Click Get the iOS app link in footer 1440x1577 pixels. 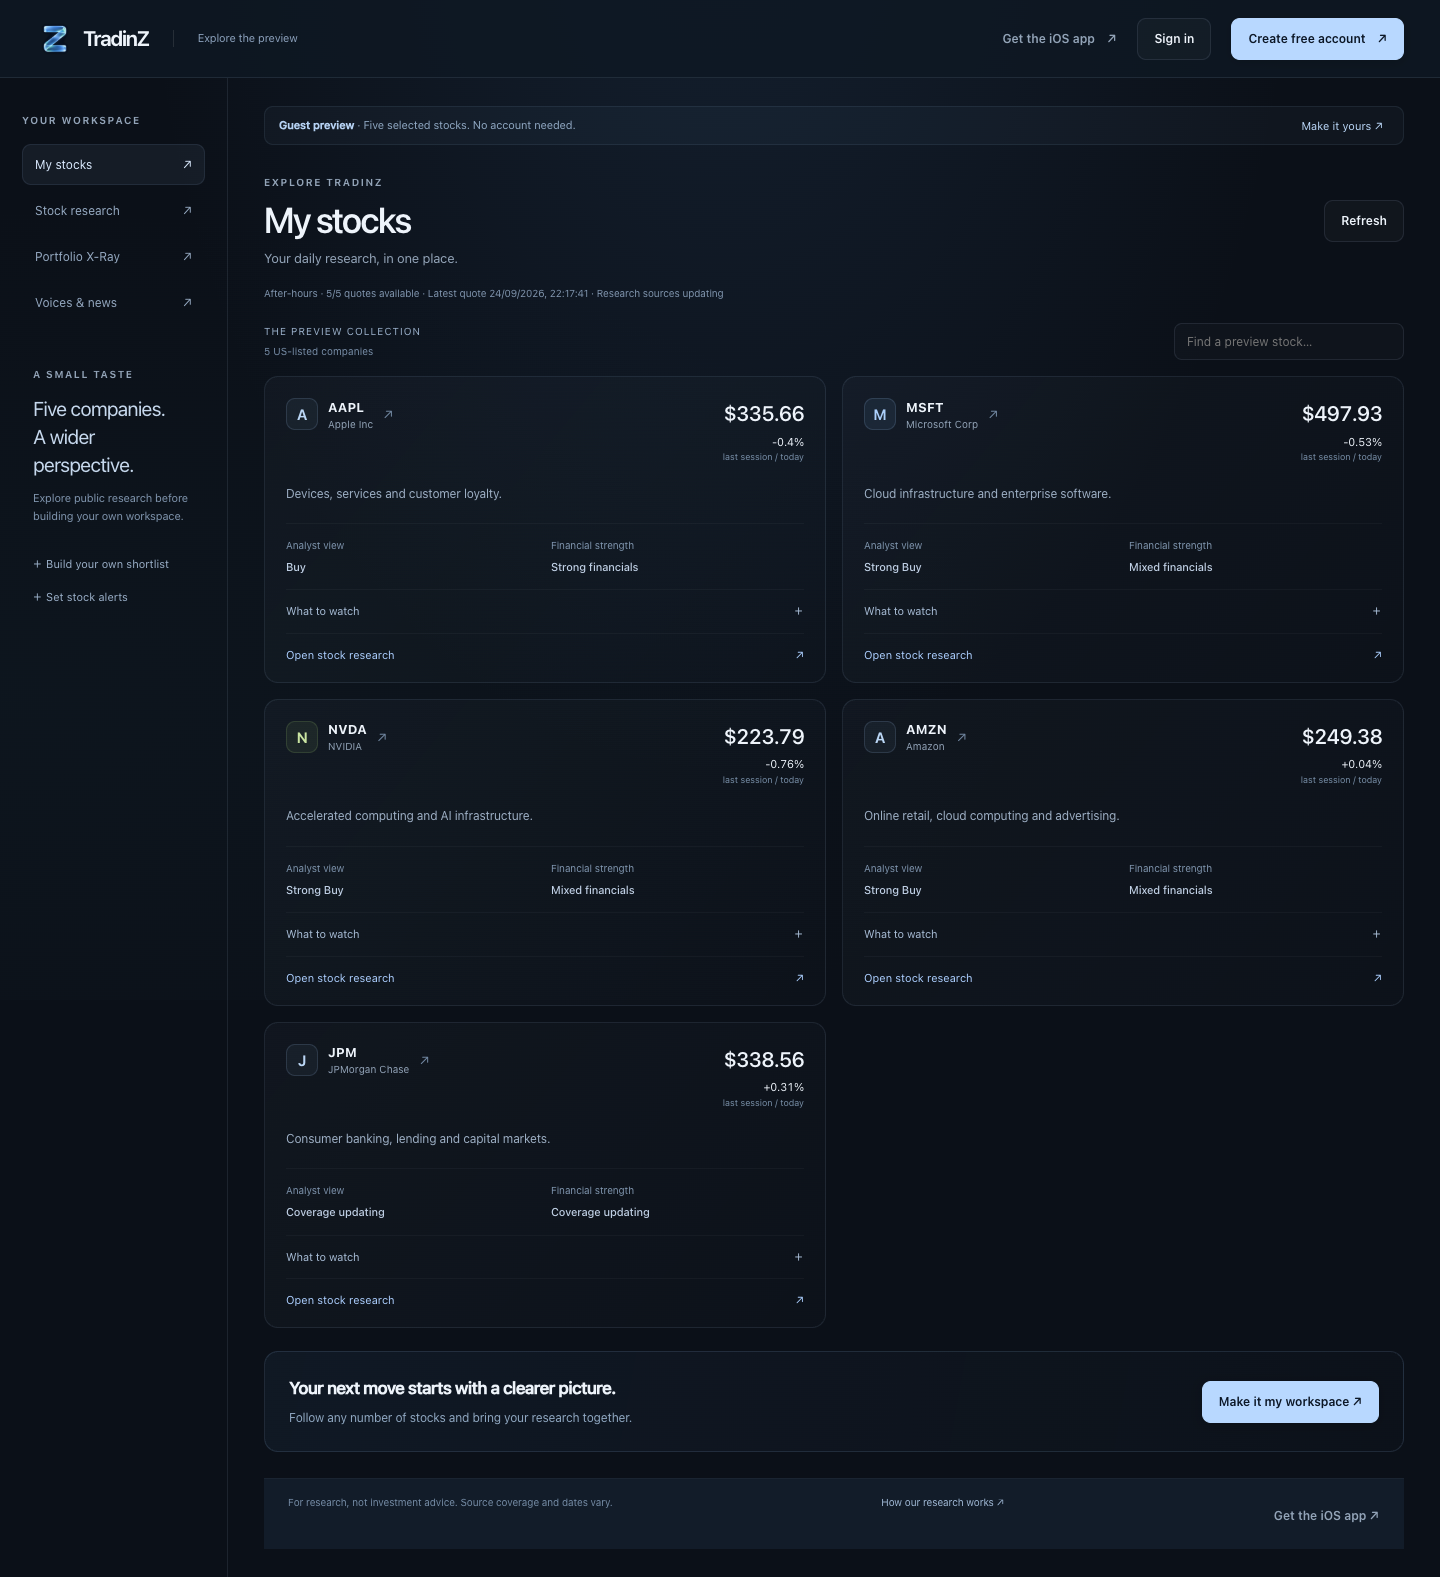coord(1326,1516)
